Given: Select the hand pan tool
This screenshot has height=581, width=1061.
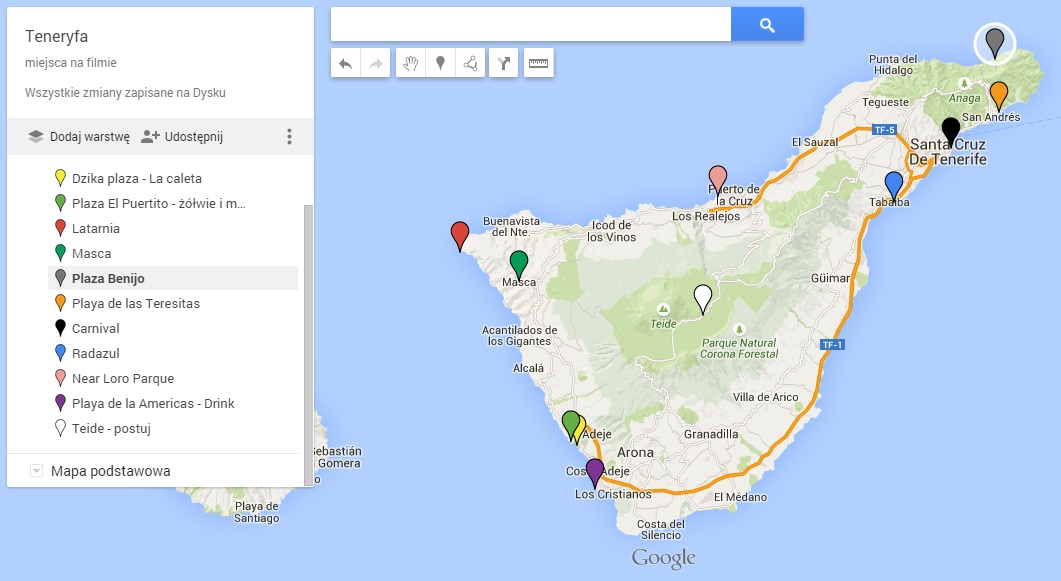Looking at the screenshot, I should pos(411,63).
